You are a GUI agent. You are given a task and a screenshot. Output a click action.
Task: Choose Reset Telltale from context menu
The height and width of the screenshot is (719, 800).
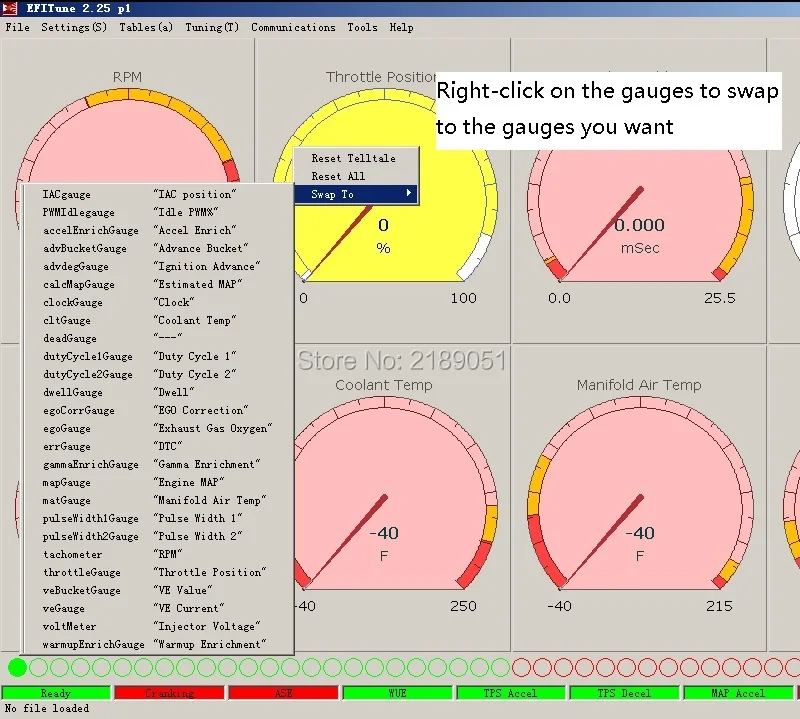[x=356, y=158]
